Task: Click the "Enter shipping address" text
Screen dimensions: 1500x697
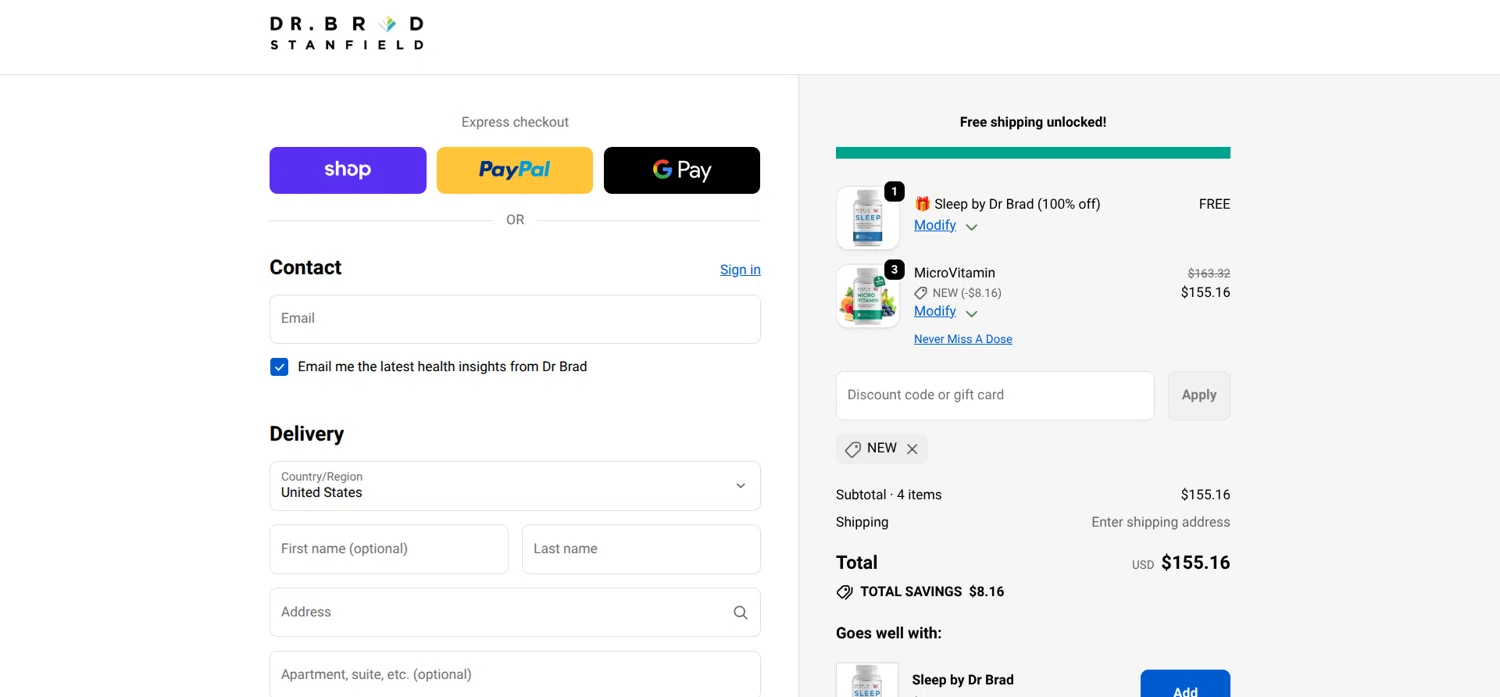Action: 1160,522
